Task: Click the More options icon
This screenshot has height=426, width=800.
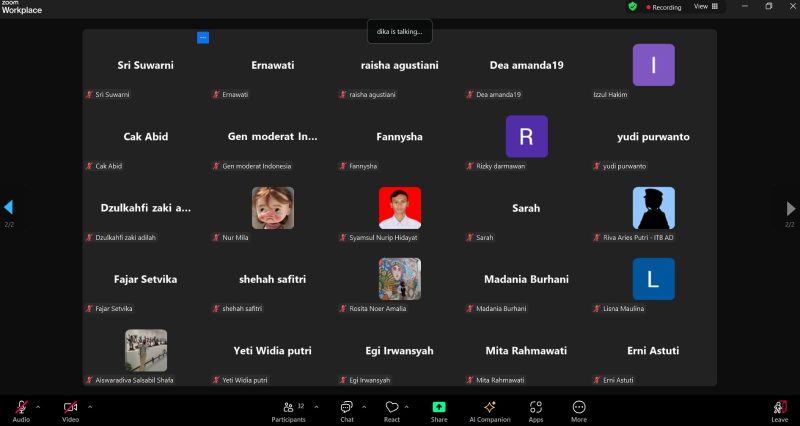Action: tap(579, 408)
